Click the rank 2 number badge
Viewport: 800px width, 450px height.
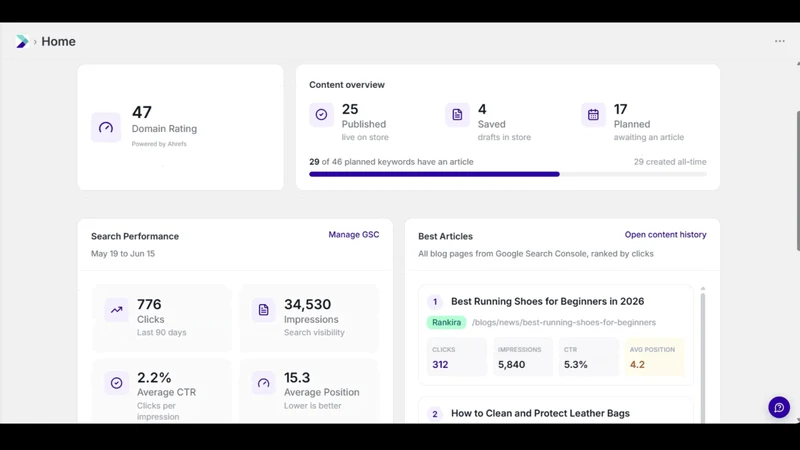(435, 414)
